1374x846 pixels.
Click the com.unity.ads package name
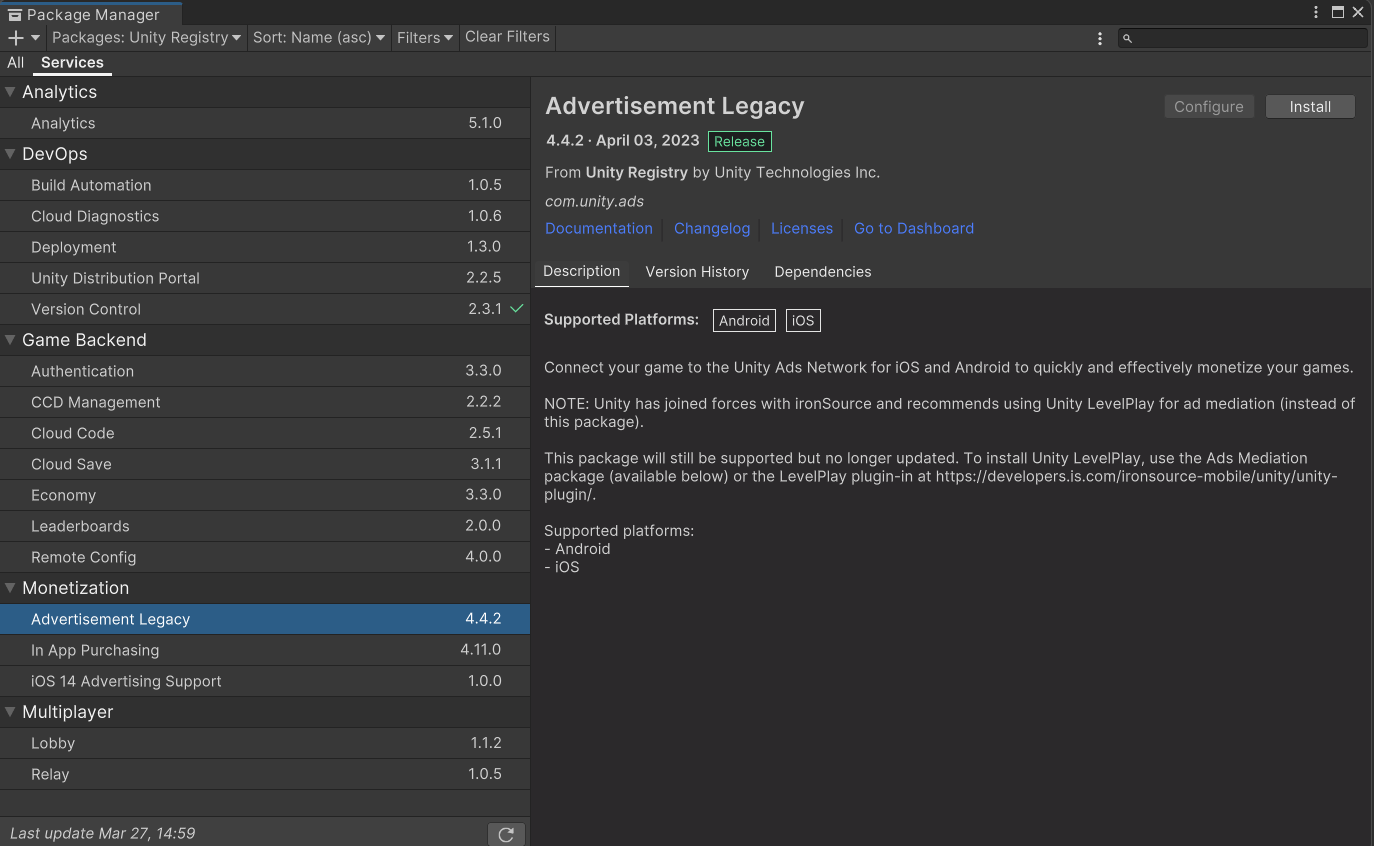click(x=594, y=201)
